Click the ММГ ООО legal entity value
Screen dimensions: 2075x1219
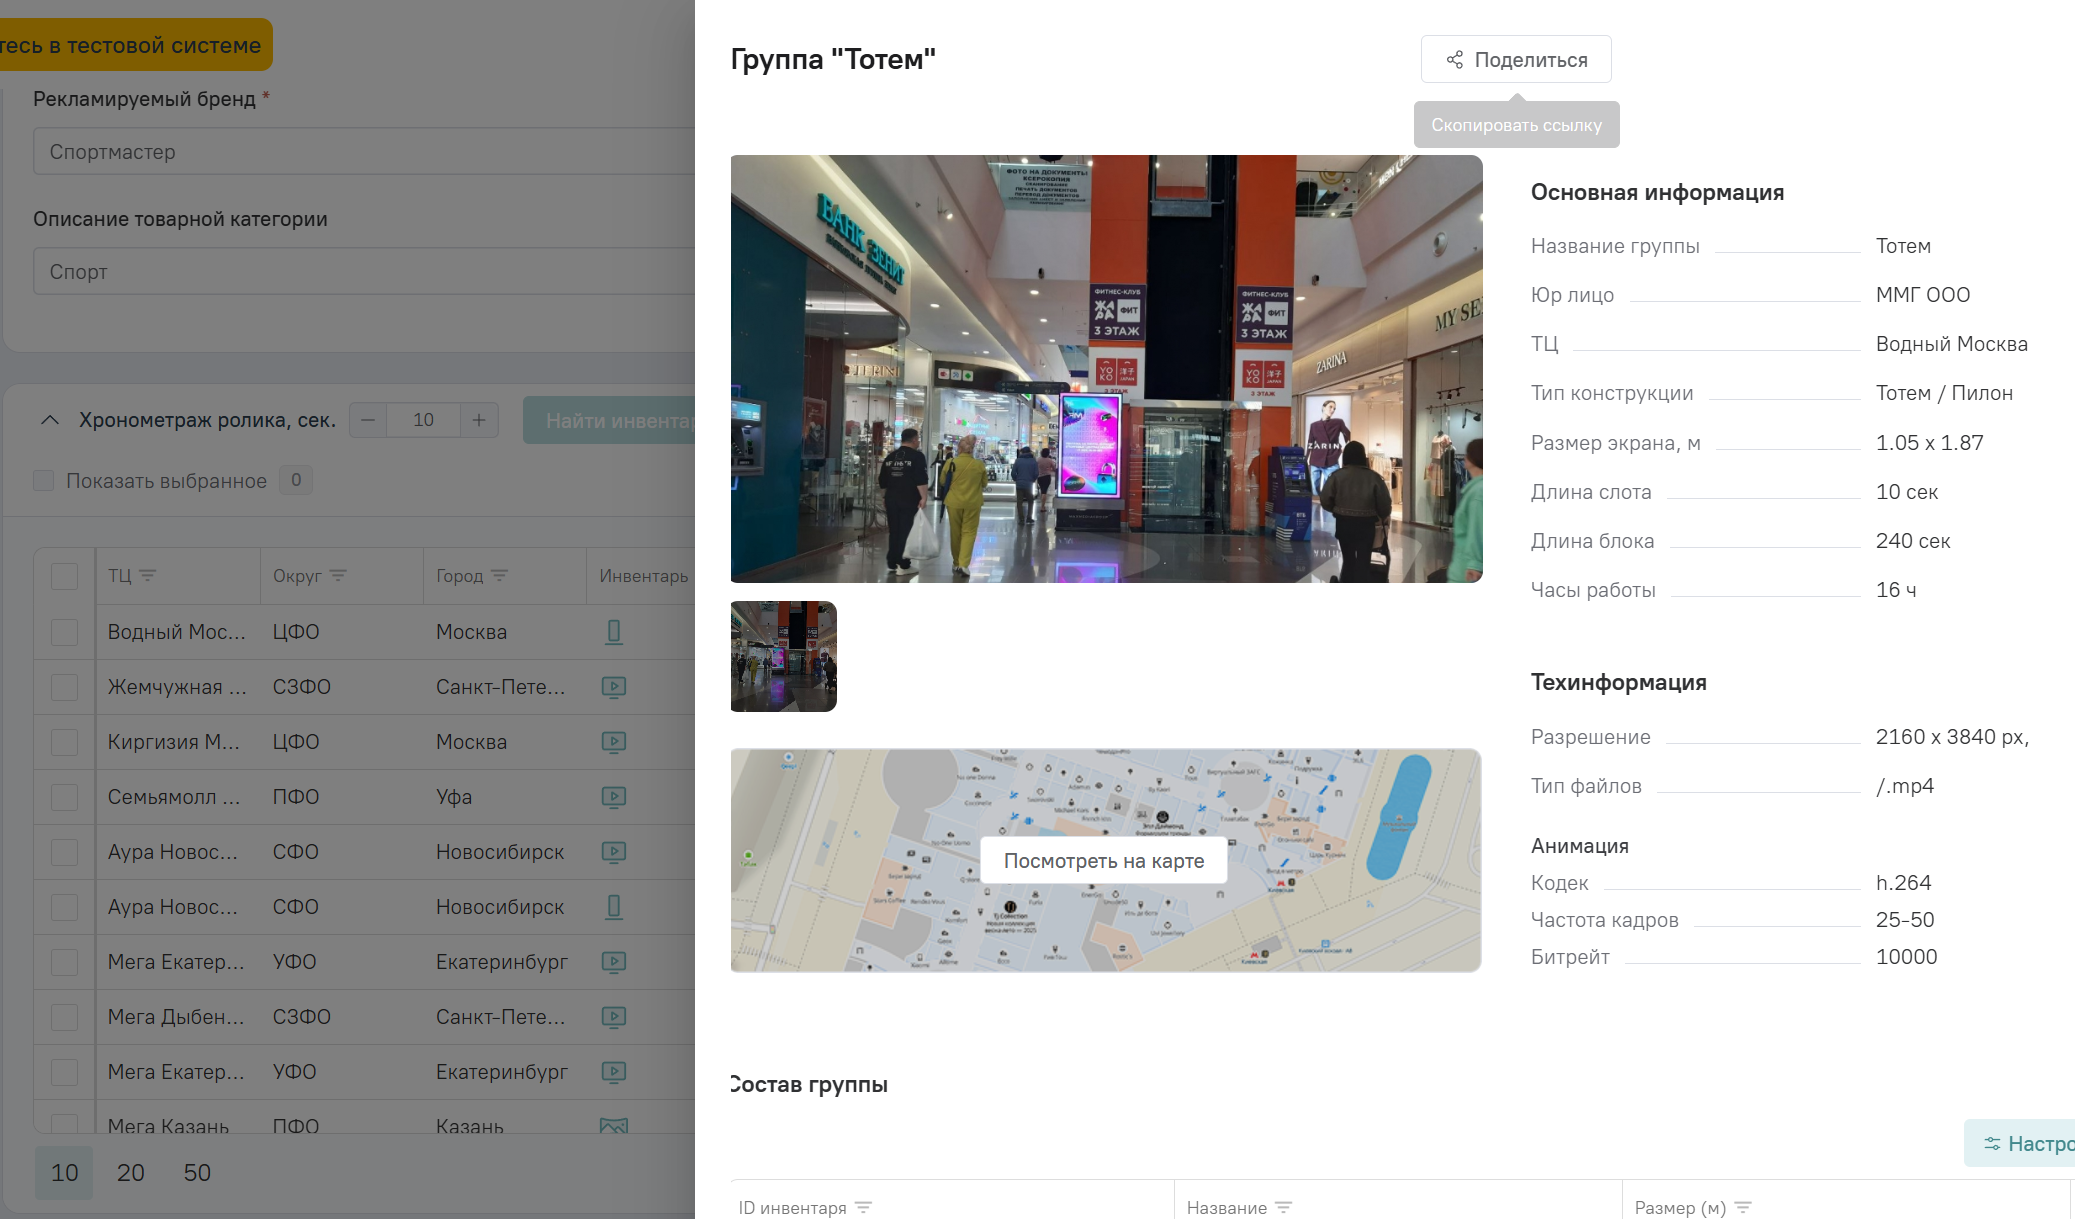click(1923, 295)
